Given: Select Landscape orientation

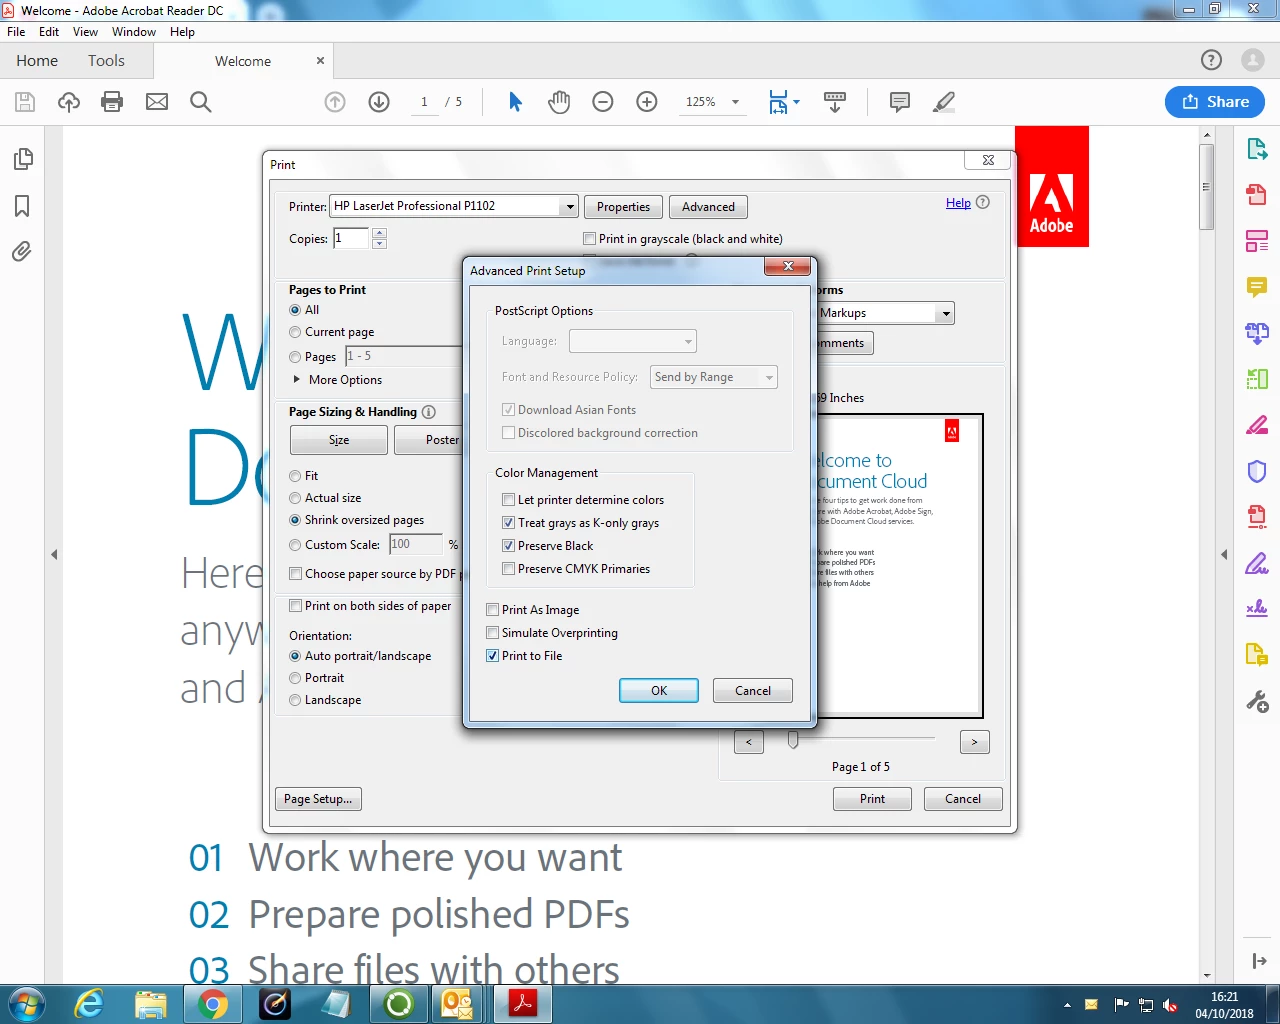Looking at the screenshot, I should pos(295,700).
